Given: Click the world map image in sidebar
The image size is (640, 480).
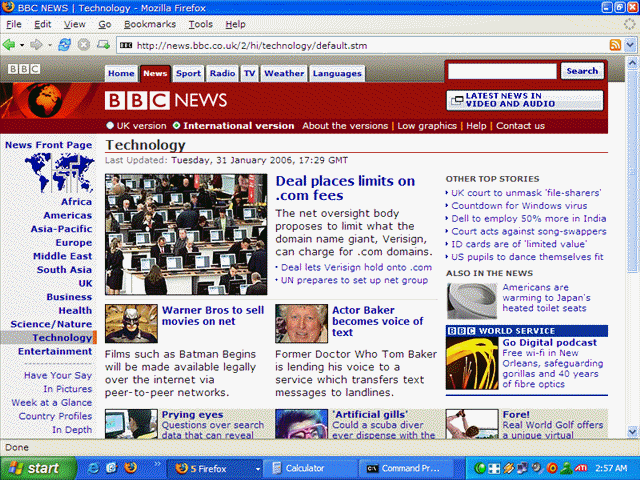Looking at the screenshot, I should point(60,172).
